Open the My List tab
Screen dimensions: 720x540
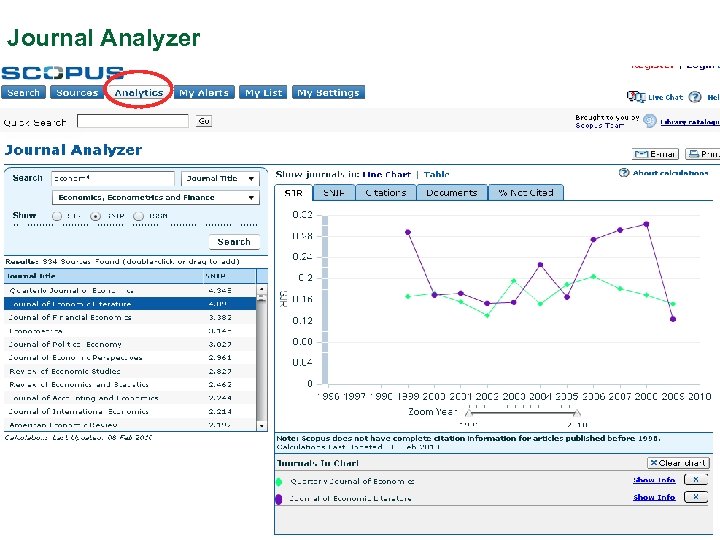tap(264, 92)
